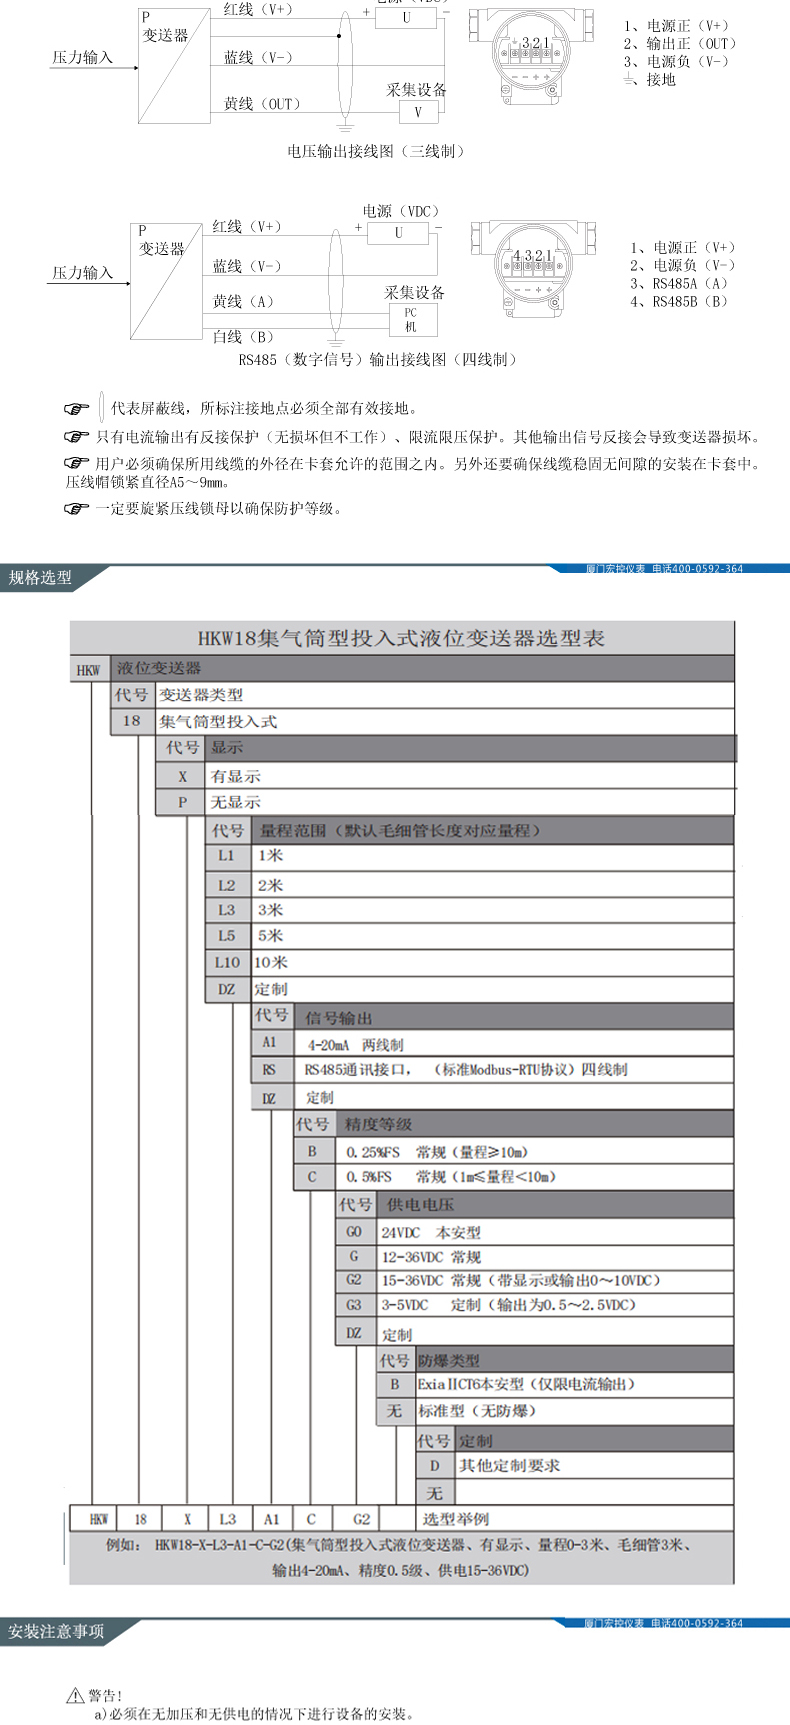Click the ground symbol next to 接地 legend
Screen dimensions: 790x1725
(x=630, y=79)
